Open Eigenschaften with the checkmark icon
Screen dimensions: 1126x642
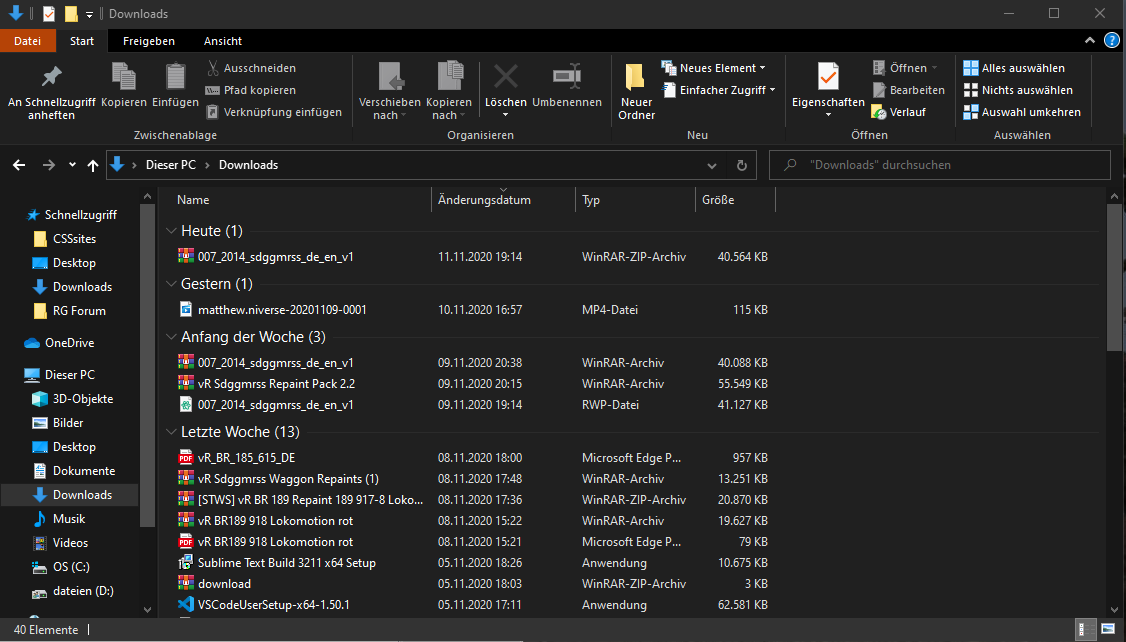click(x=828, y=78)
